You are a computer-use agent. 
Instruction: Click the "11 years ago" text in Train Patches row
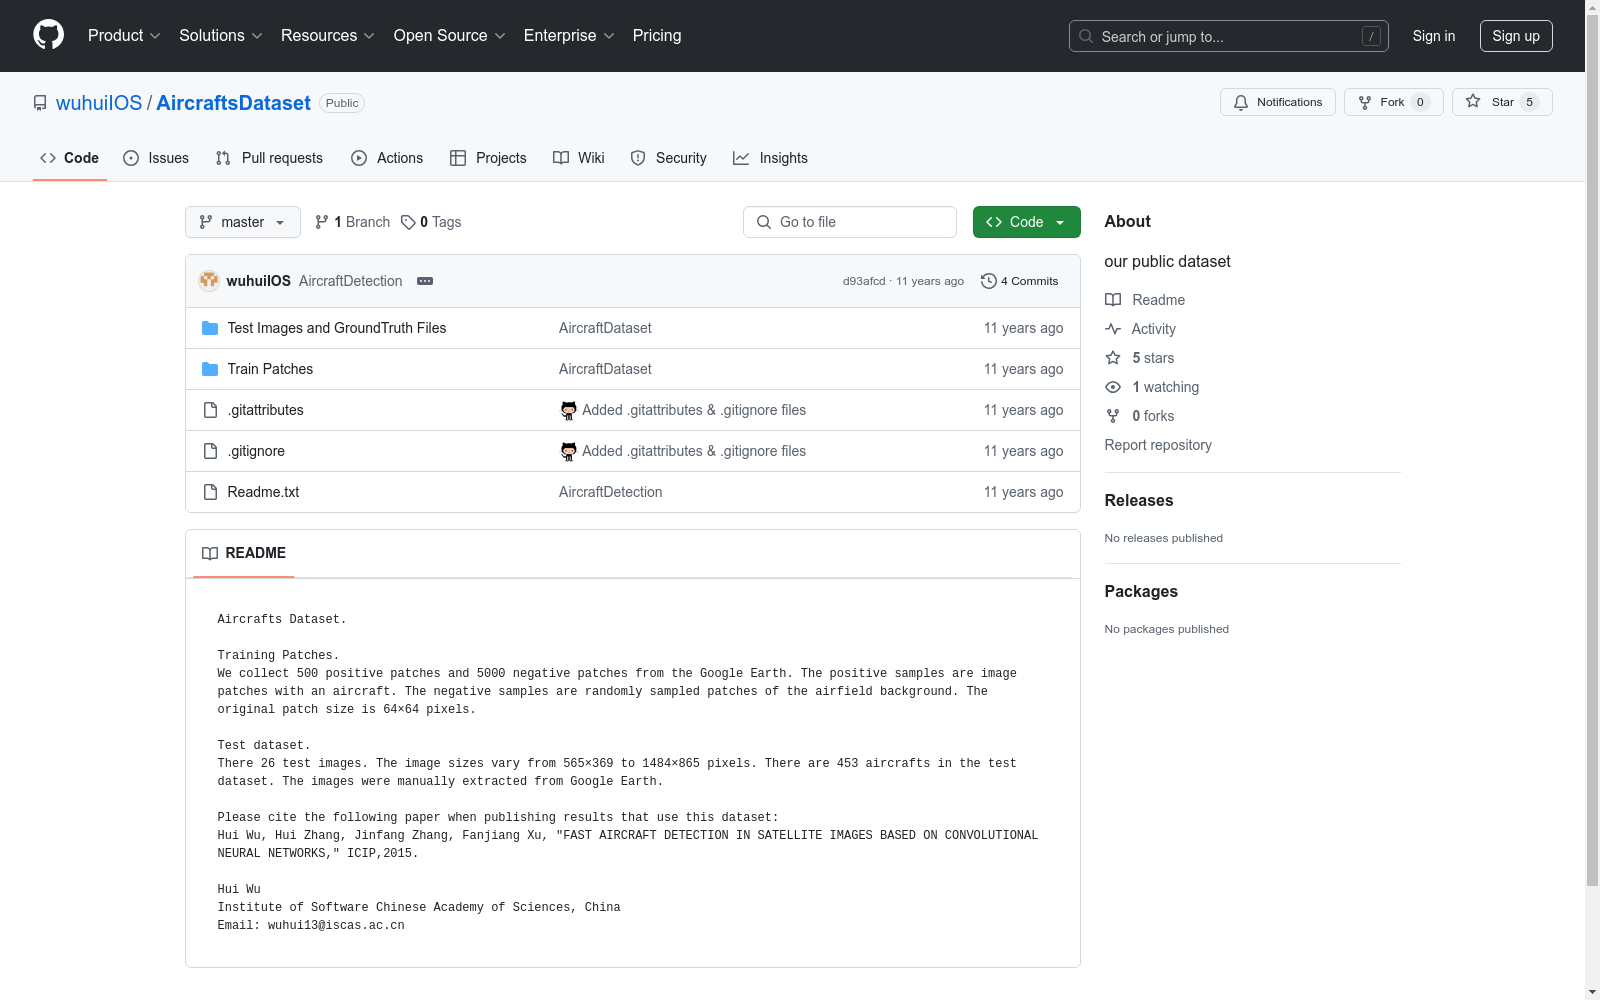click(x=1023, y=369)
